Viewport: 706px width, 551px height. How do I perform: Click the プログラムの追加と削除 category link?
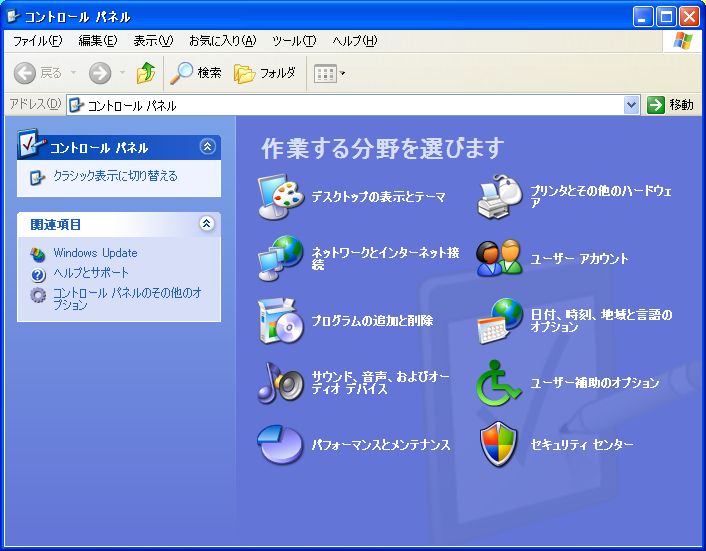click(372, 321)
